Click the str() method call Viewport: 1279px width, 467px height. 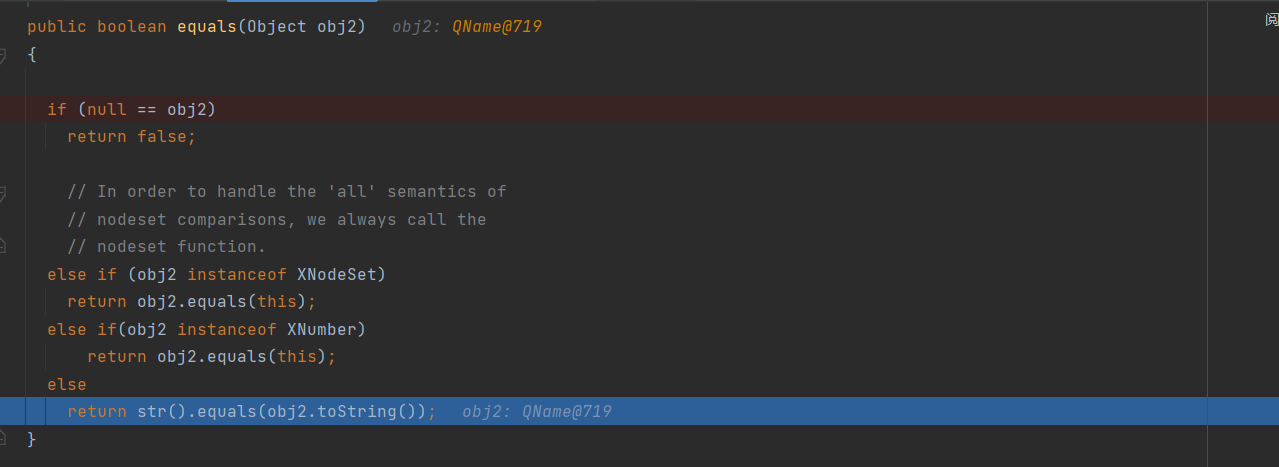pyautogui.click(x=156, y=411)
